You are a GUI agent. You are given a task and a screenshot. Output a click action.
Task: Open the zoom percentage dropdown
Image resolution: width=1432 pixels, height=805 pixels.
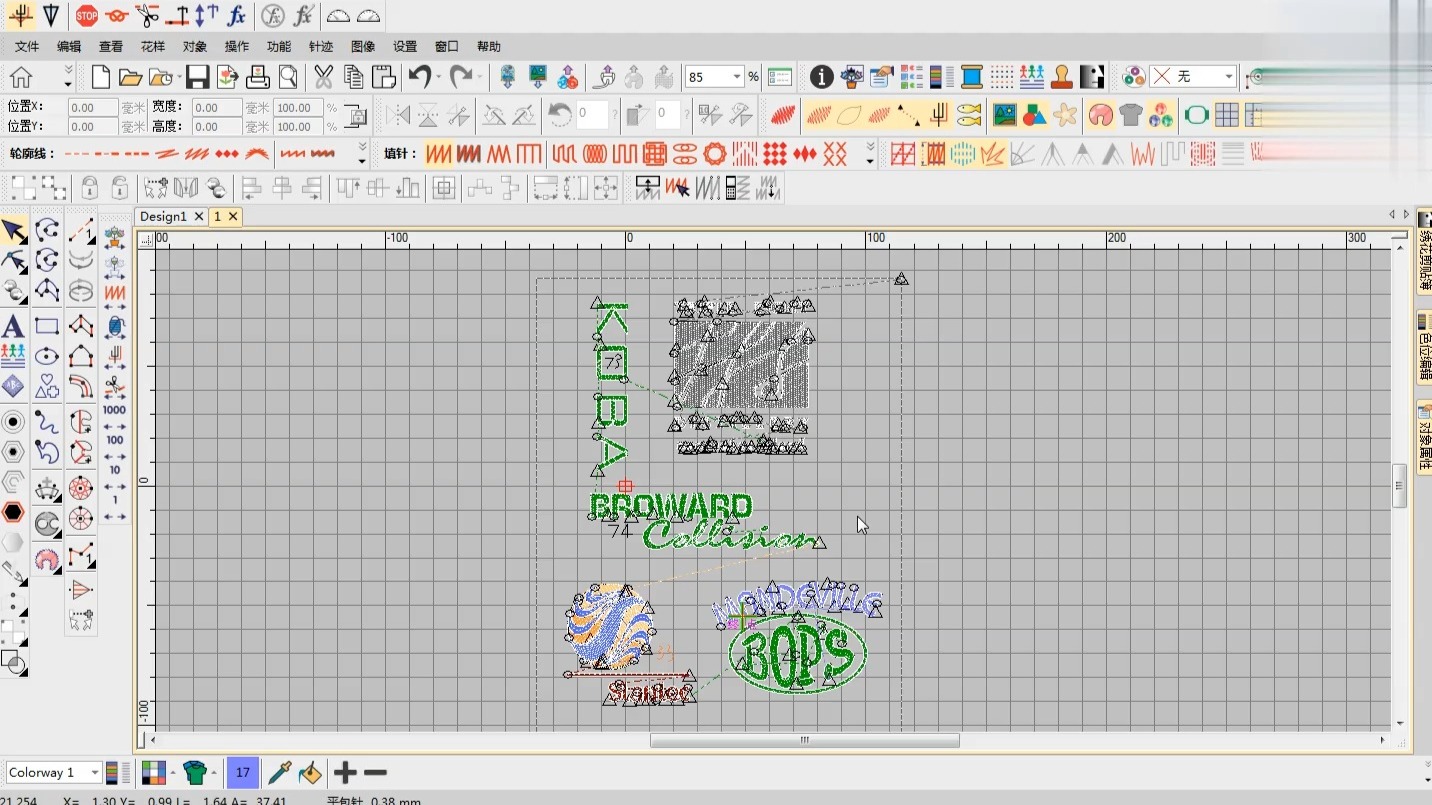(x=737, y=77)
